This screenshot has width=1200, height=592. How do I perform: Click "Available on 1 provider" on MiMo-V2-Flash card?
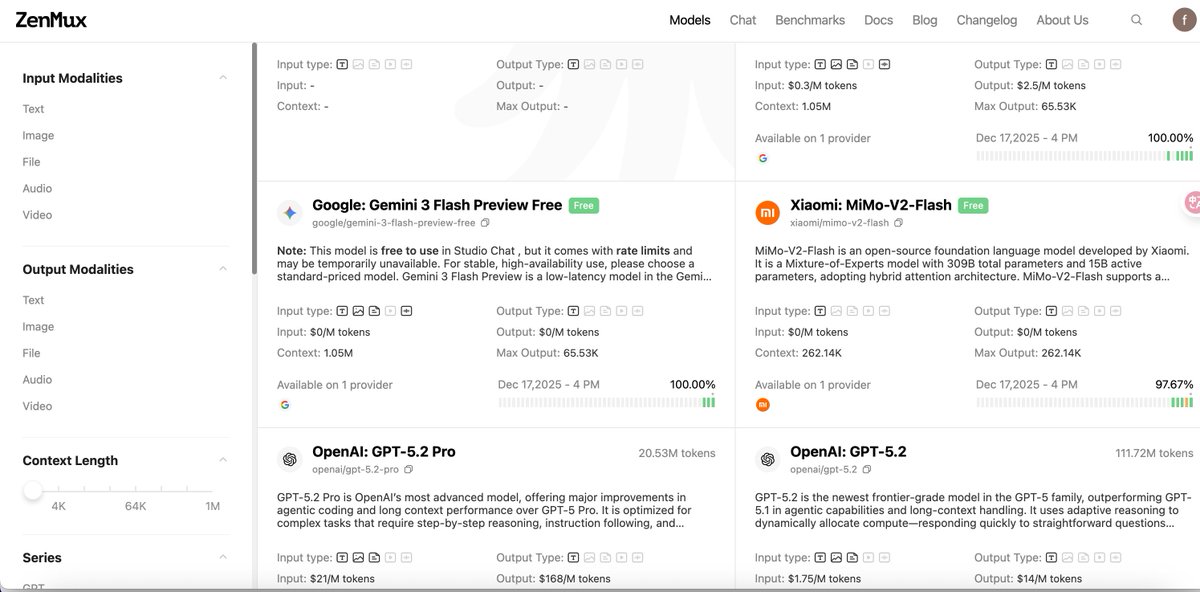813,385
